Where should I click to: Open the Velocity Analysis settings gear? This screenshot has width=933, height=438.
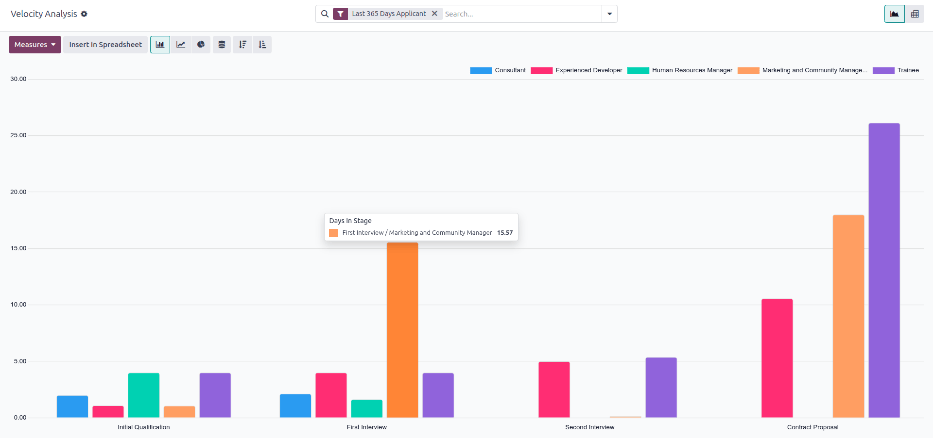84,14
